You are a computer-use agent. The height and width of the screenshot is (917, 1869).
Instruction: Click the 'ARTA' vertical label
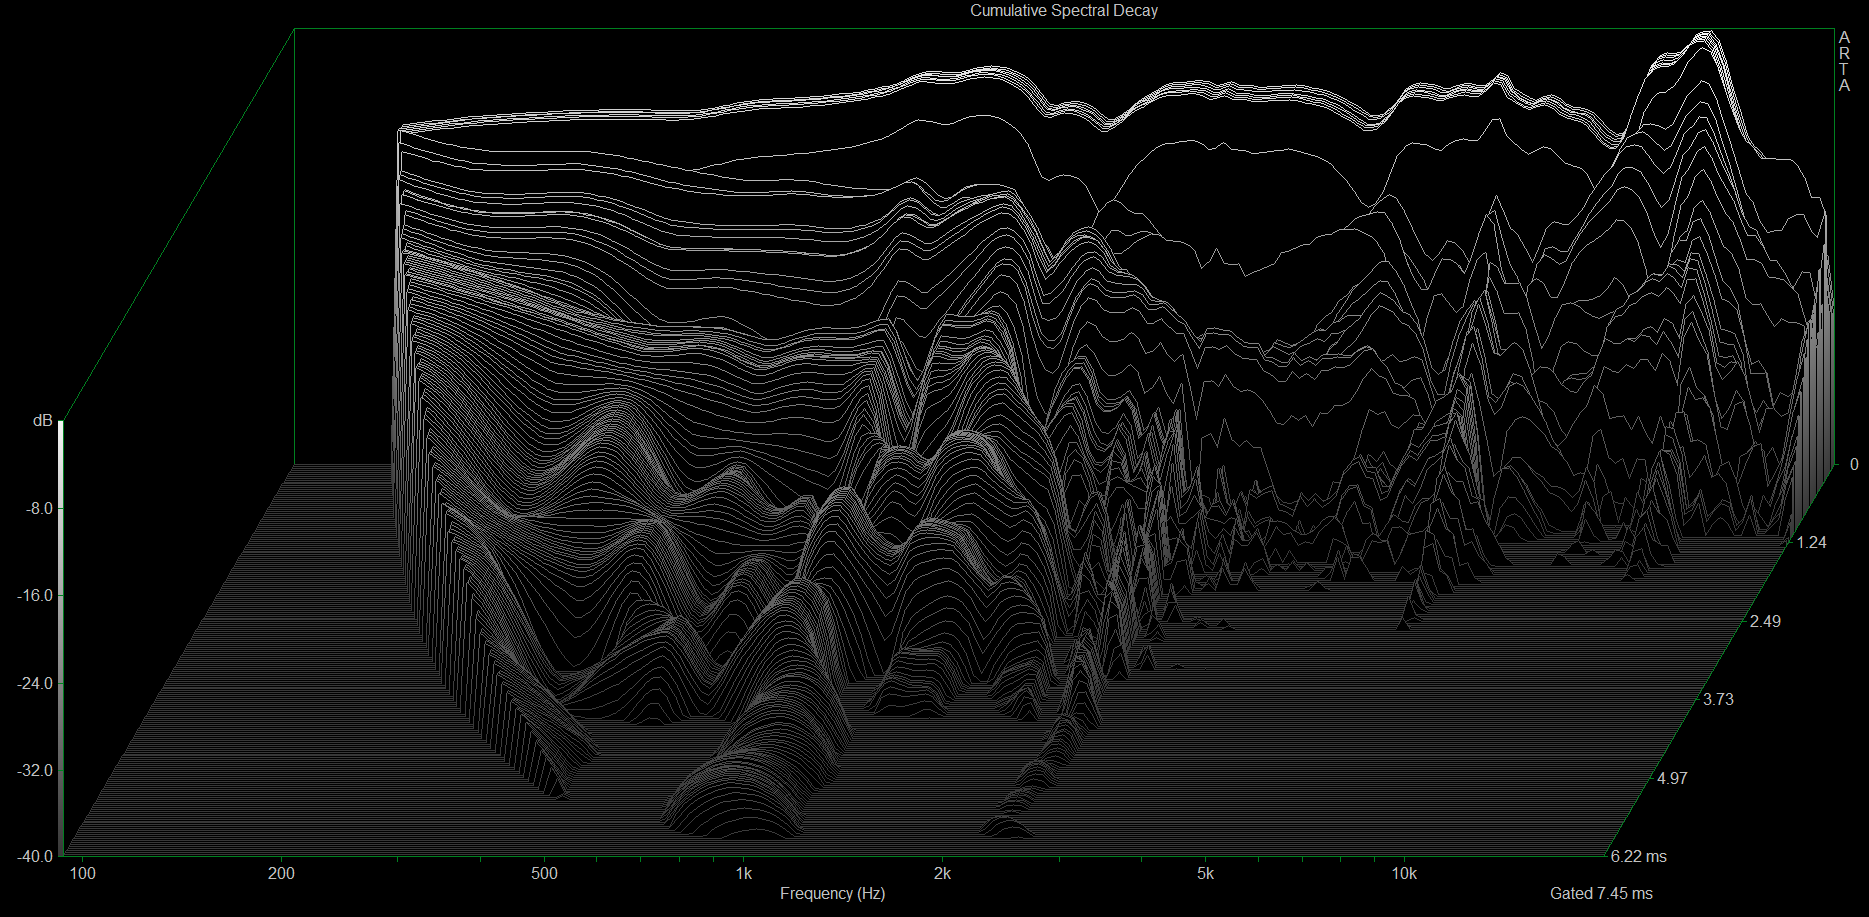[1844, 61]
